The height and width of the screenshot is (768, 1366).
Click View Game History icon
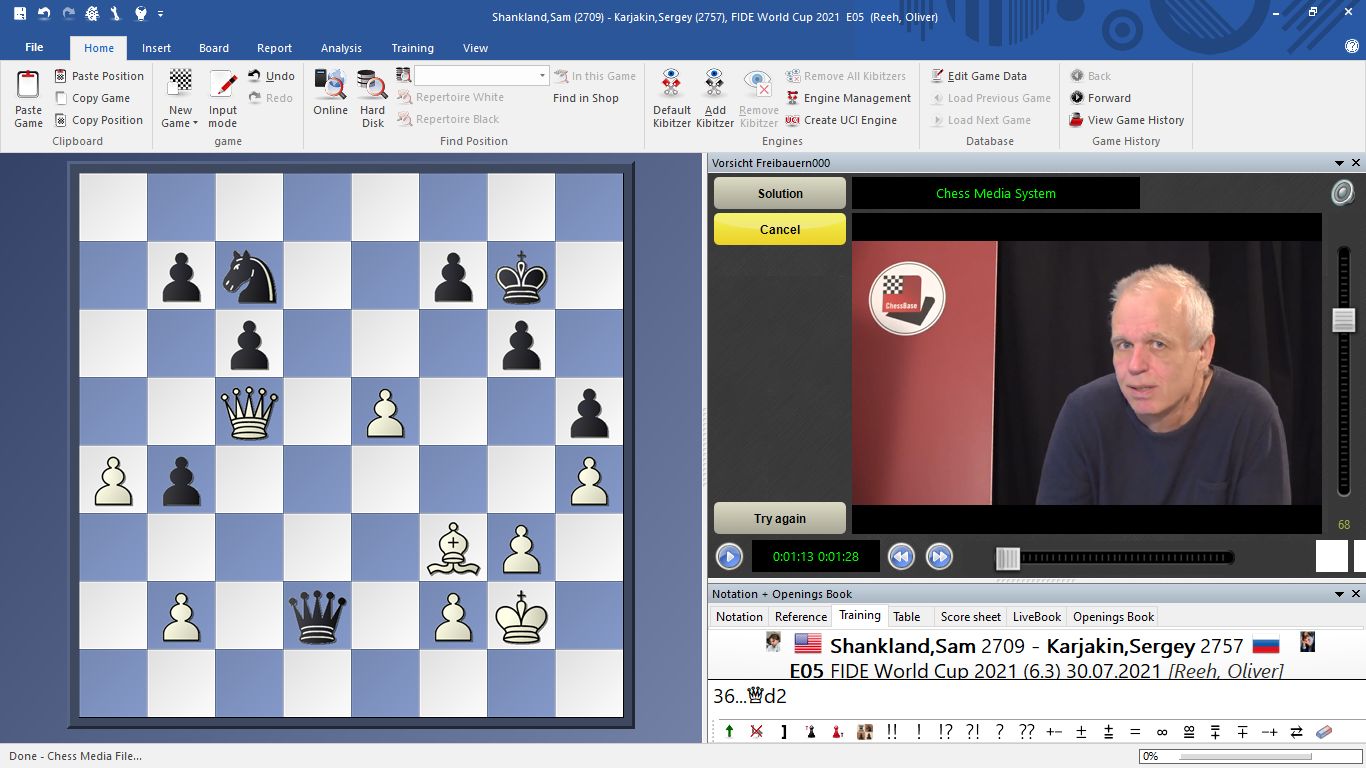click(1076, 120)
